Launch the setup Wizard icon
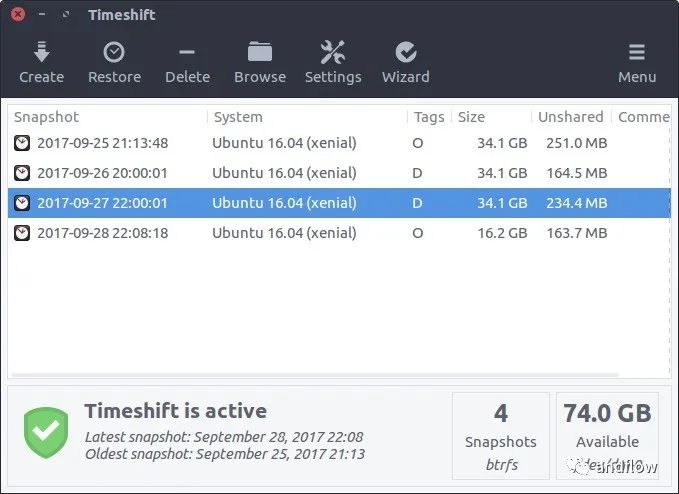679x494 pixels. coord(405,52)
